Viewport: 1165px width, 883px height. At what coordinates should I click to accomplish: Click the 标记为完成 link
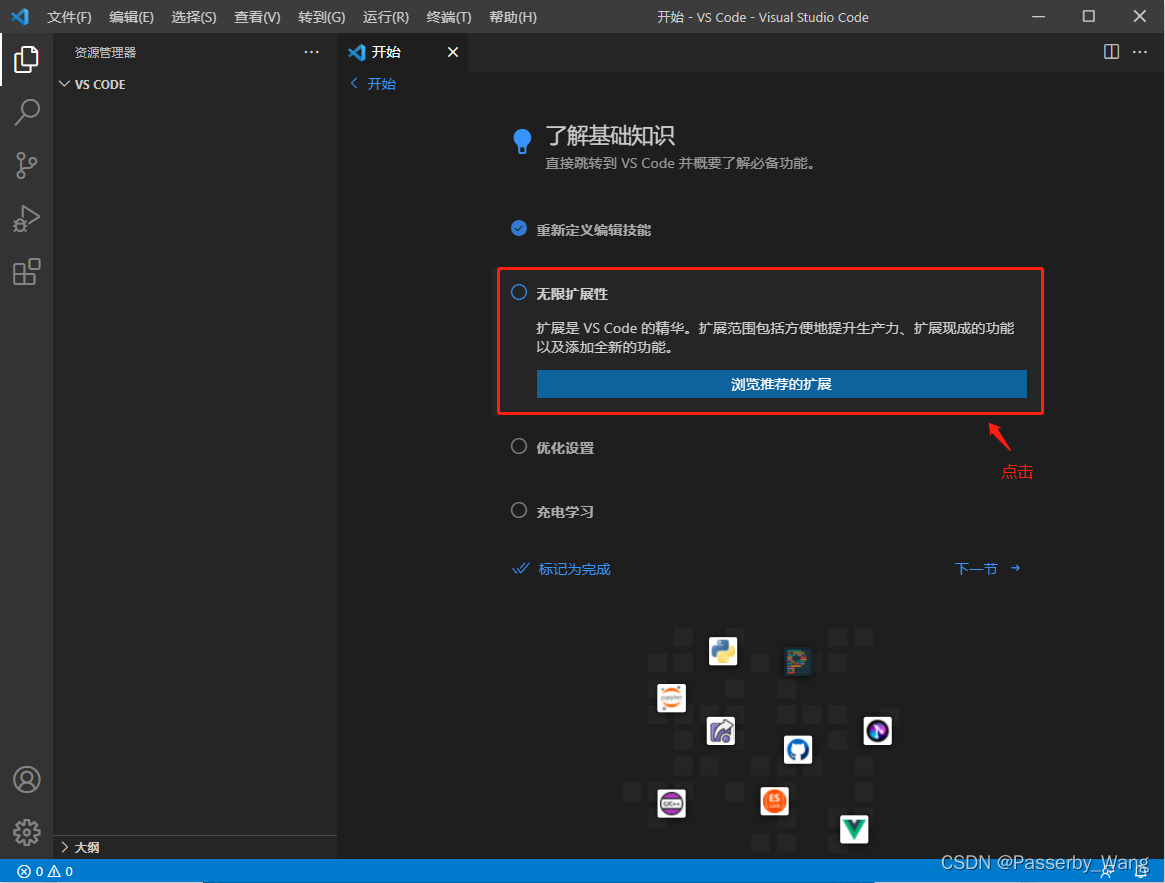(x=561, y=569)
